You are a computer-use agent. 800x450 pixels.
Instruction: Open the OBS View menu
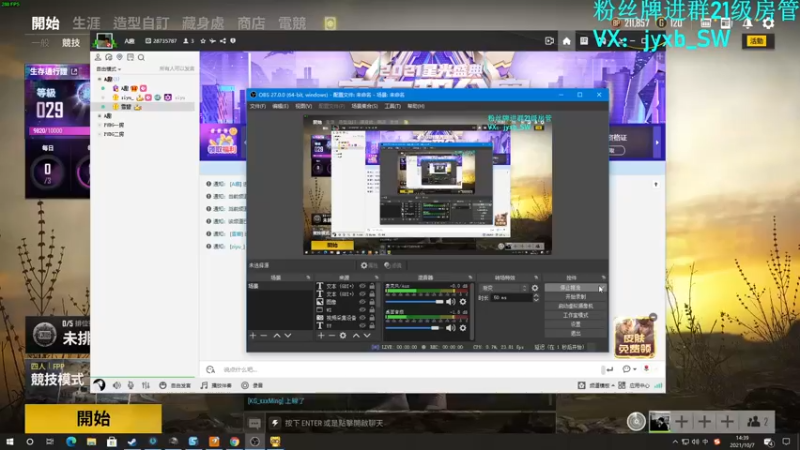click(x=303, y=106)
